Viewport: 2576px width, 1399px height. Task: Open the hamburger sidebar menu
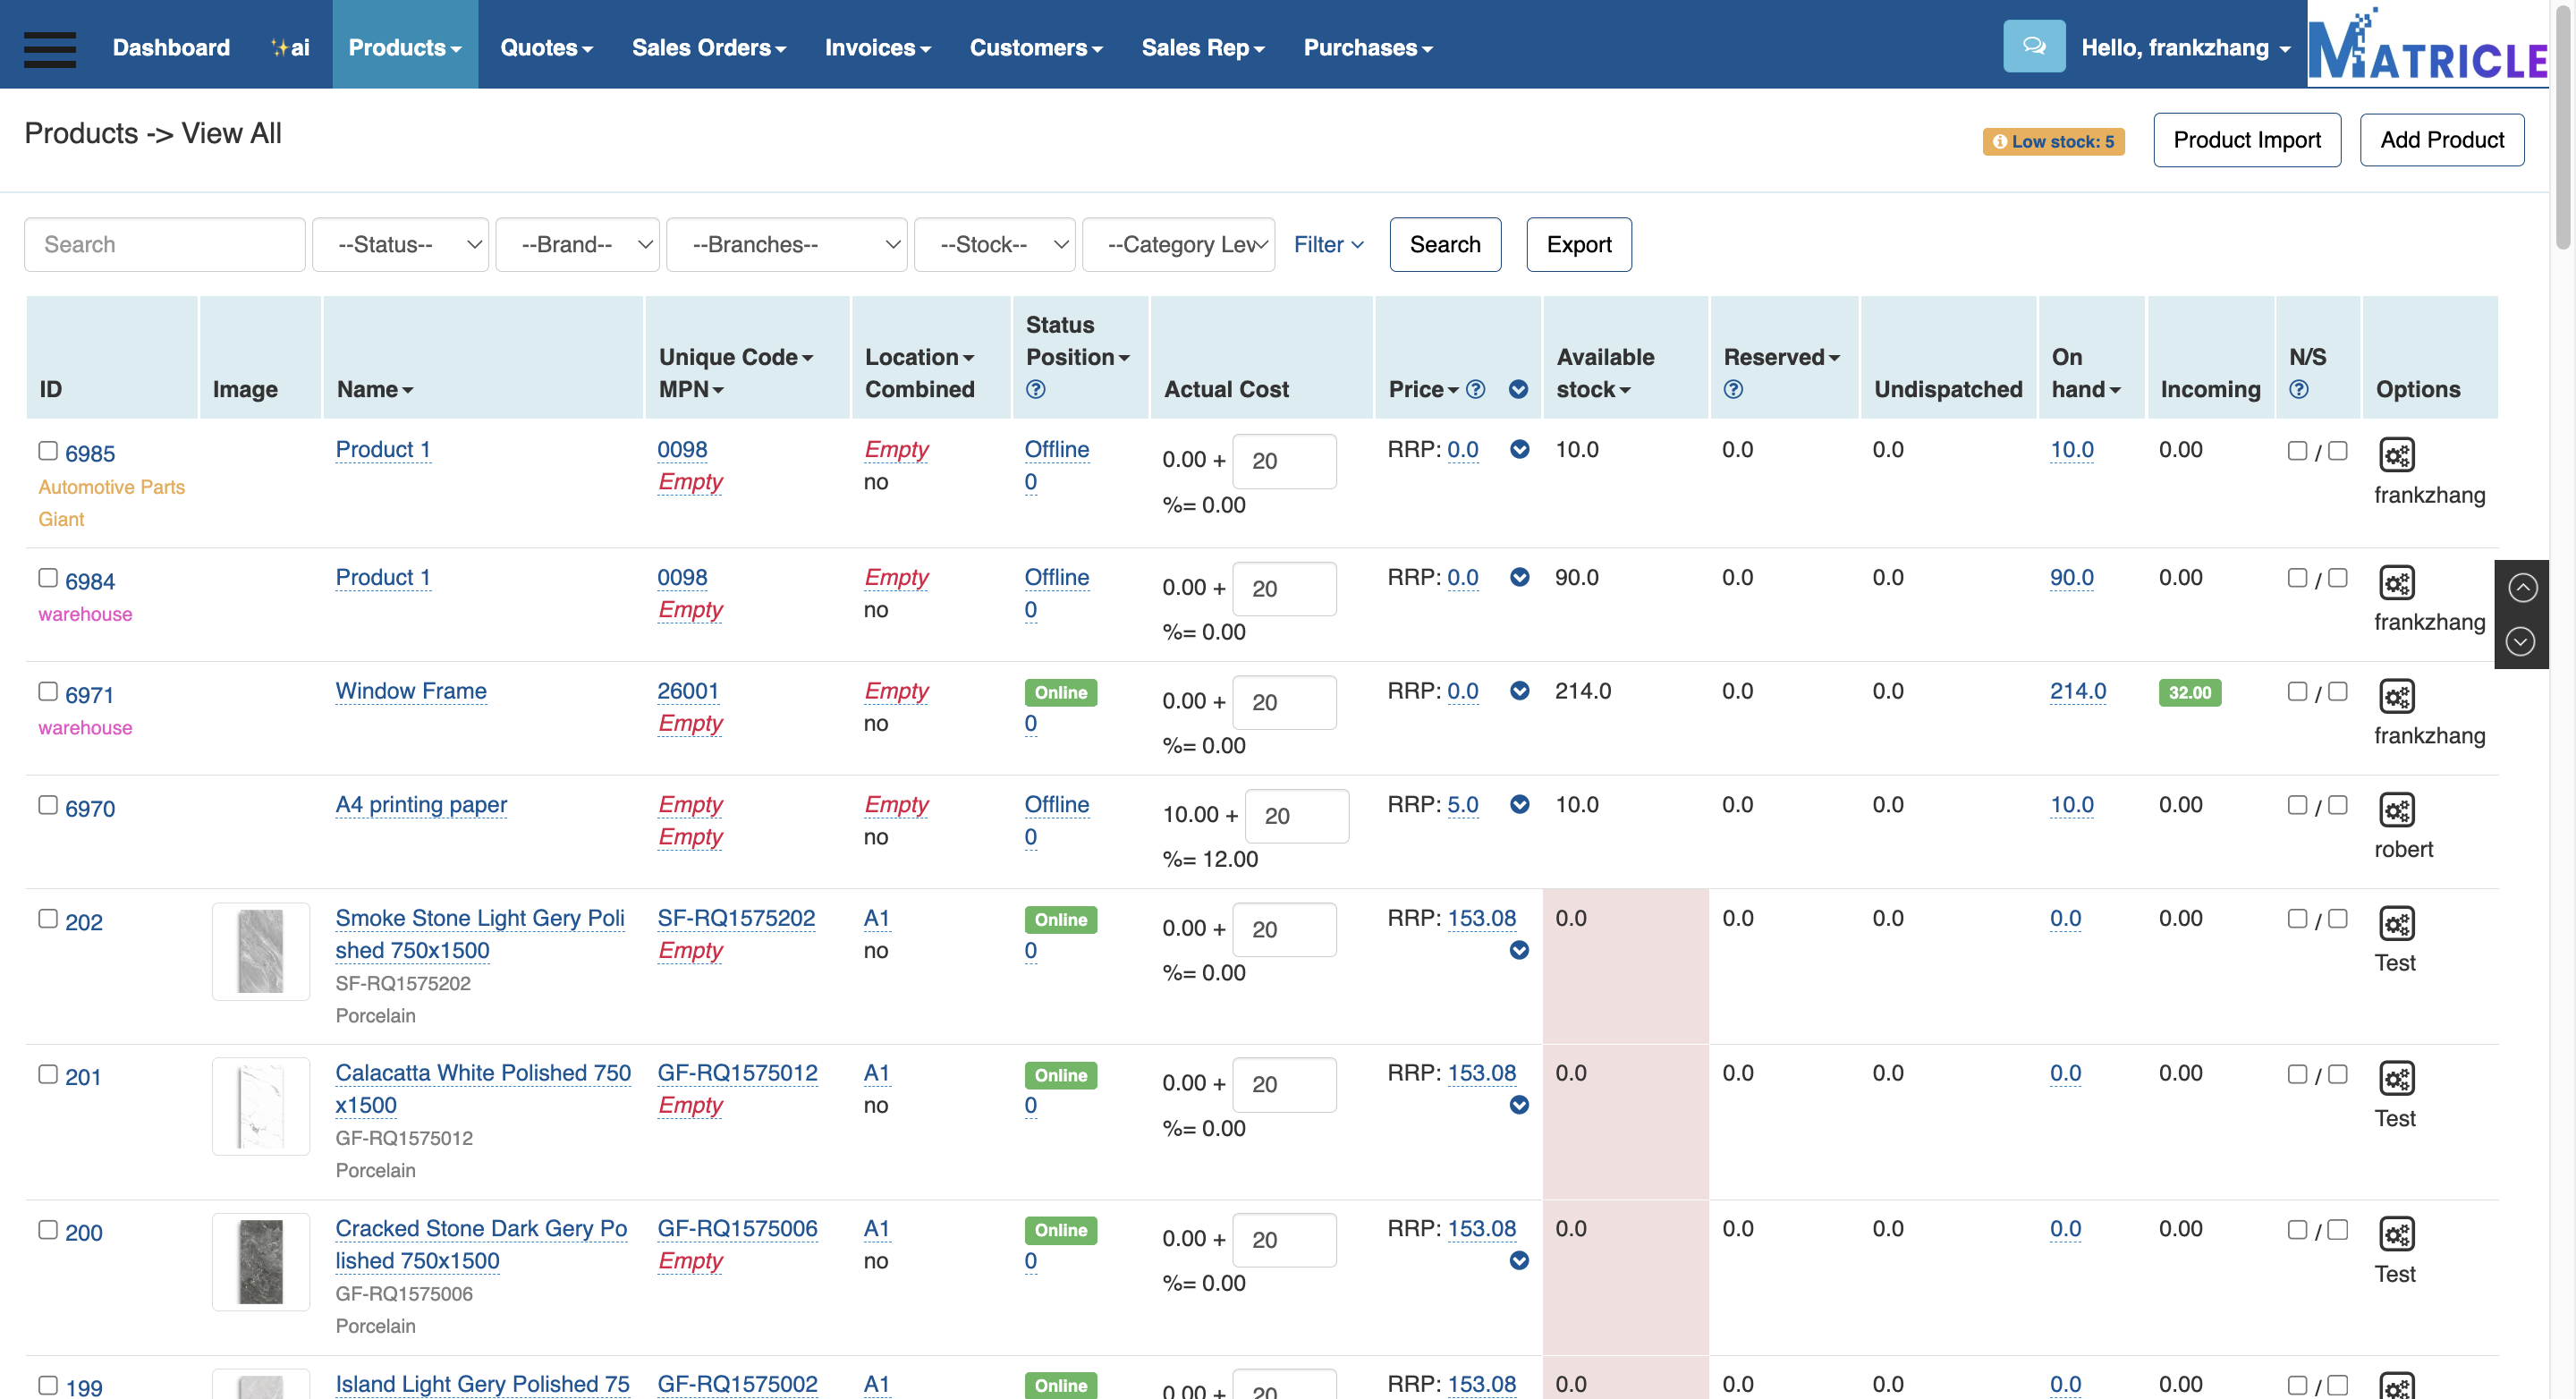(50, 48)
